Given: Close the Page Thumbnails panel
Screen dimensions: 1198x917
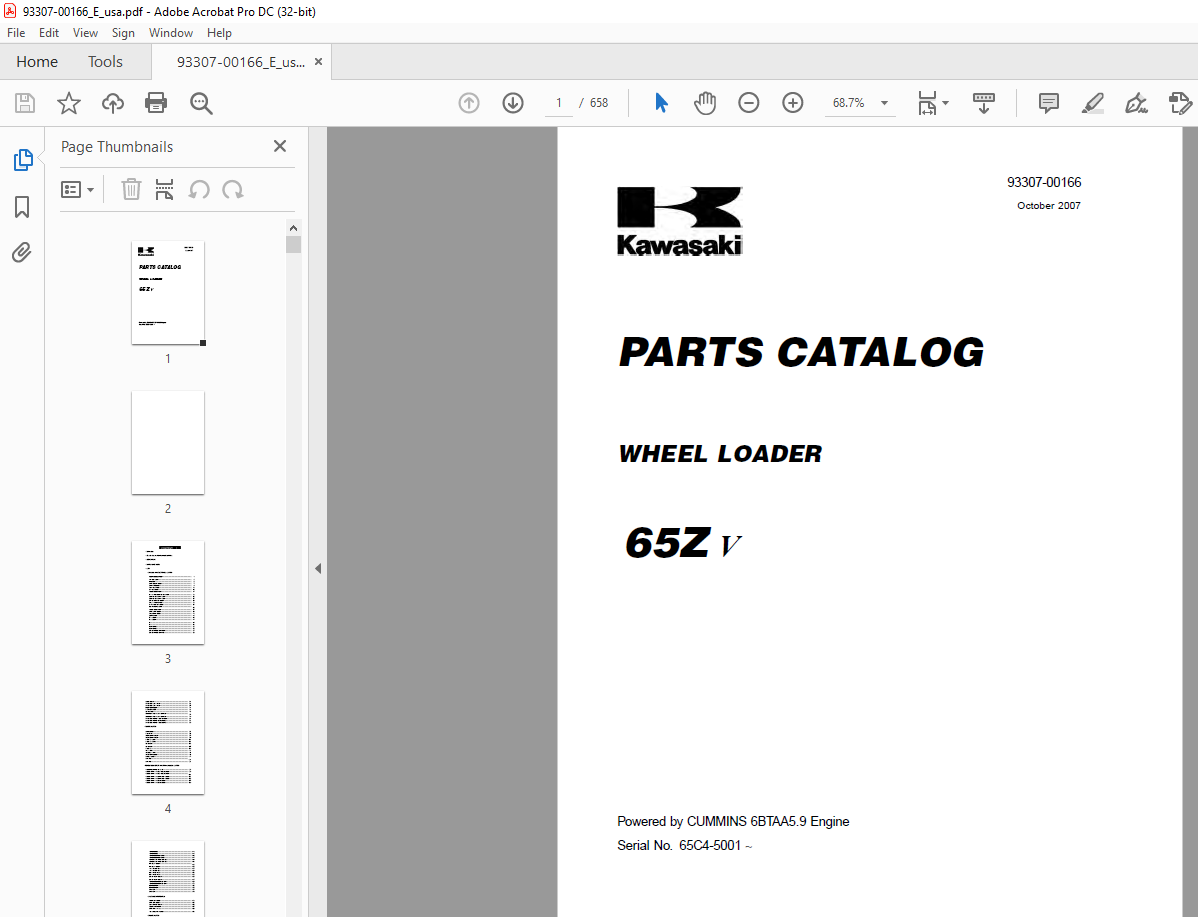Looking at the screenshot, I should coord(280,146).
